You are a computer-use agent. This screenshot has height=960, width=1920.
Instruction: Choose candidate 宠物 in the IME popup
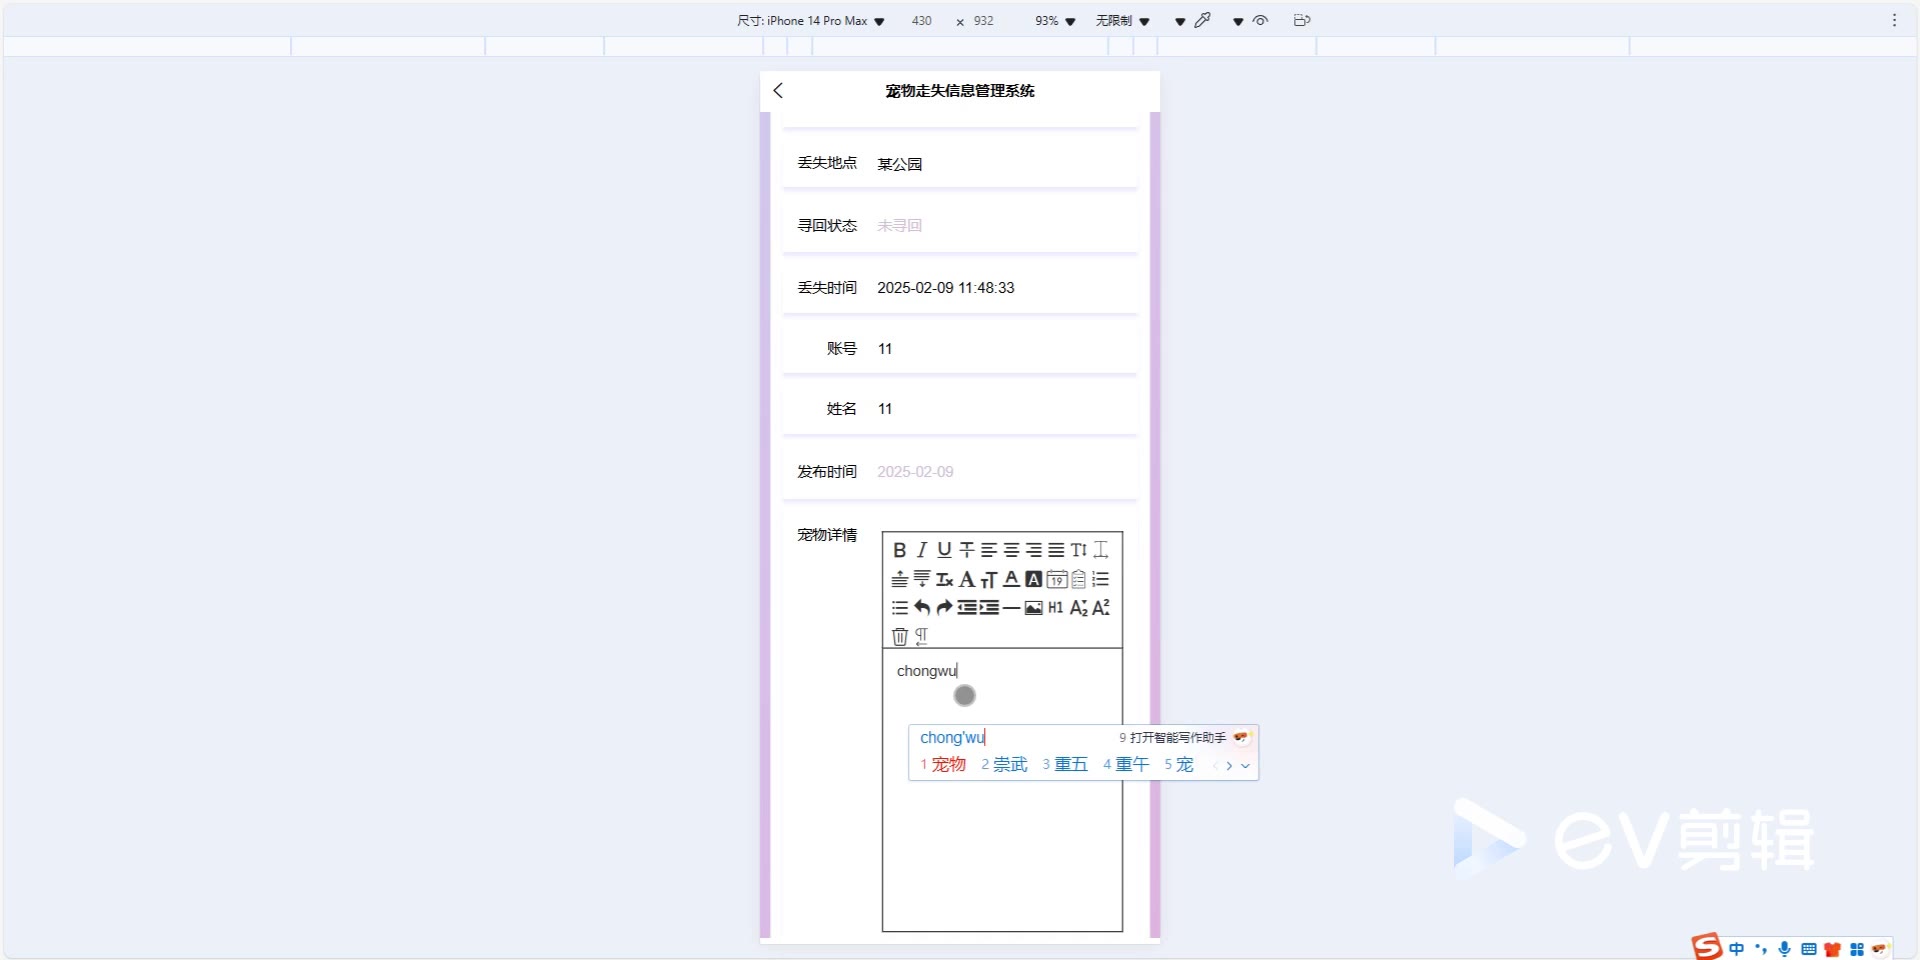click(943, 765)
